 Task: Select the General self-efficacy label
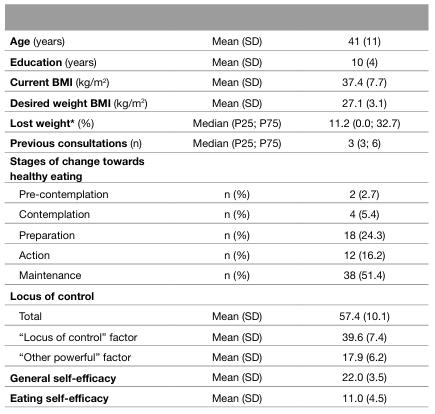coord(63,378)
